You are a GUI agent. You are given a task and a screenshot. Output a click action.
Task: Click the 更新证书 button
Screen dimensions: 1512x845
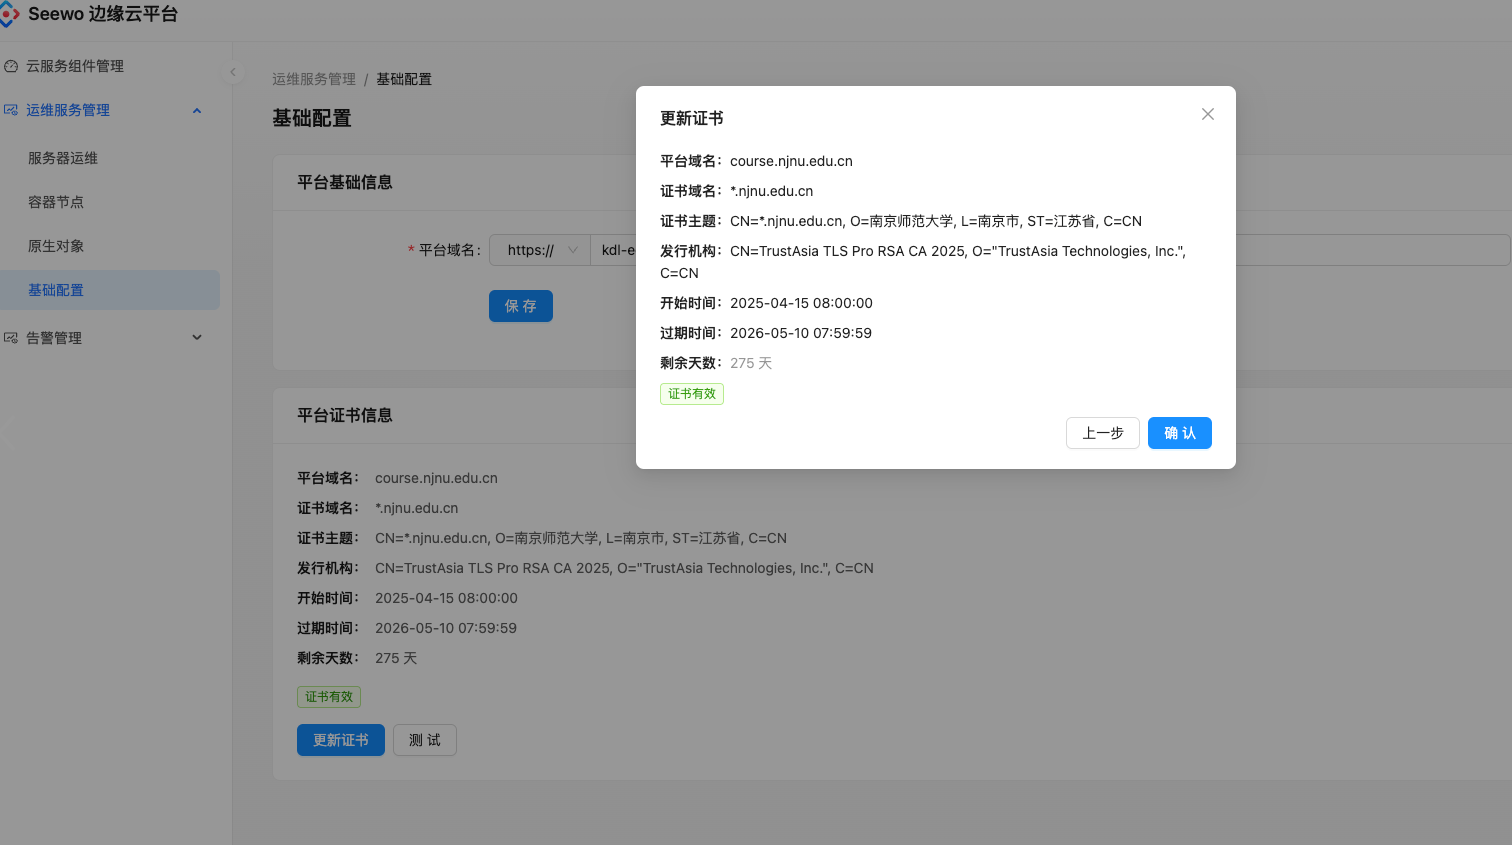[x=340, y=740]
